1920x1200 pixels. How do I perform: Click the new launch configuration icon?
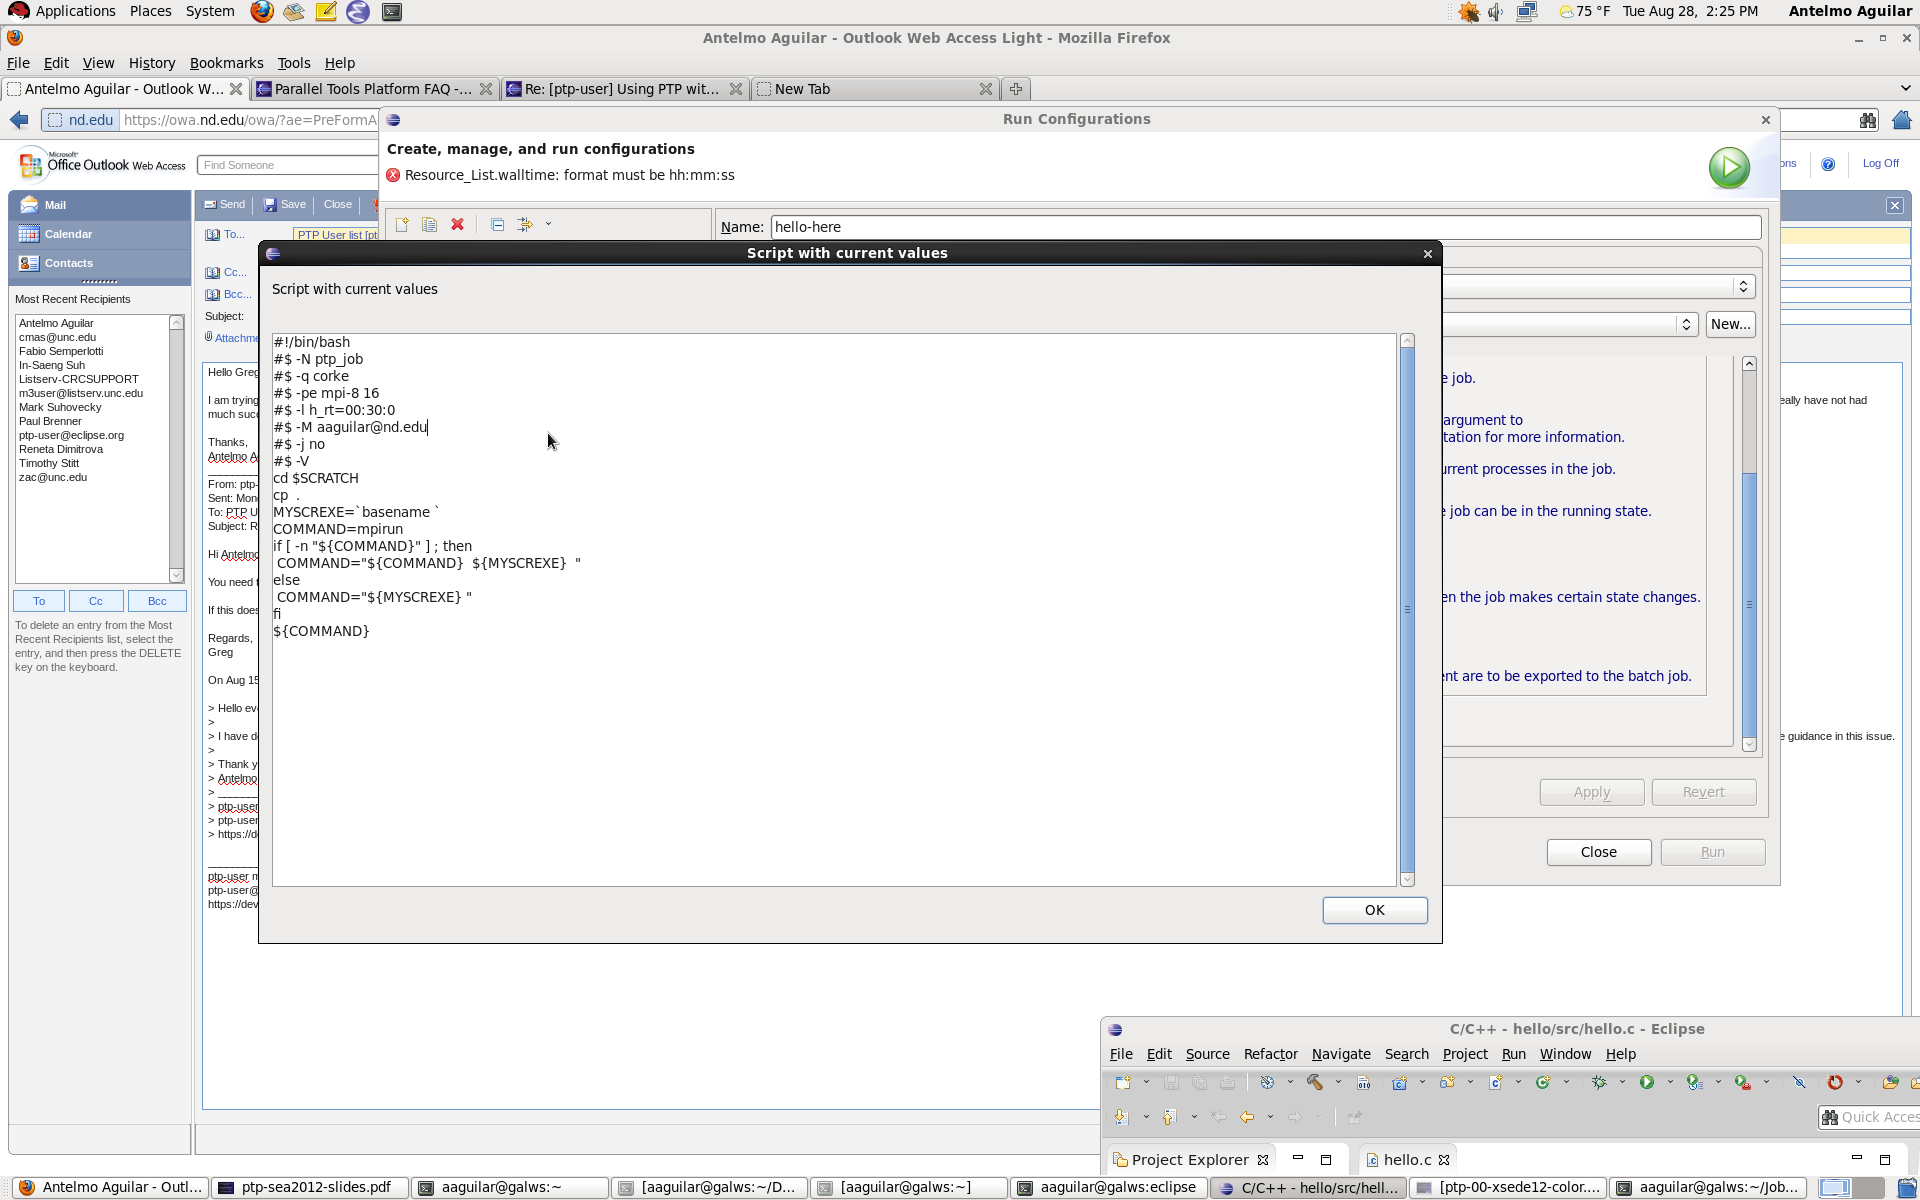[402, 225]
